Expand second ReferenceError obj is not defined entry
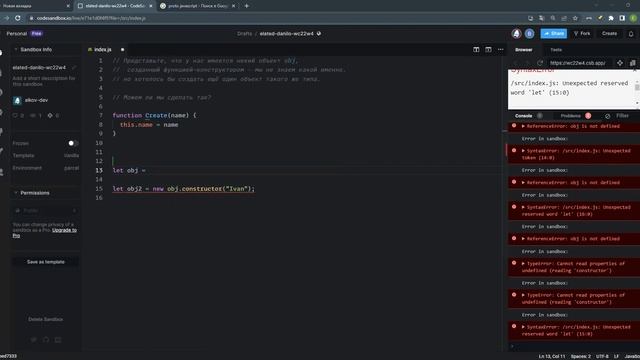This screenshot has height=360, width=640. [x=523, y=182]
